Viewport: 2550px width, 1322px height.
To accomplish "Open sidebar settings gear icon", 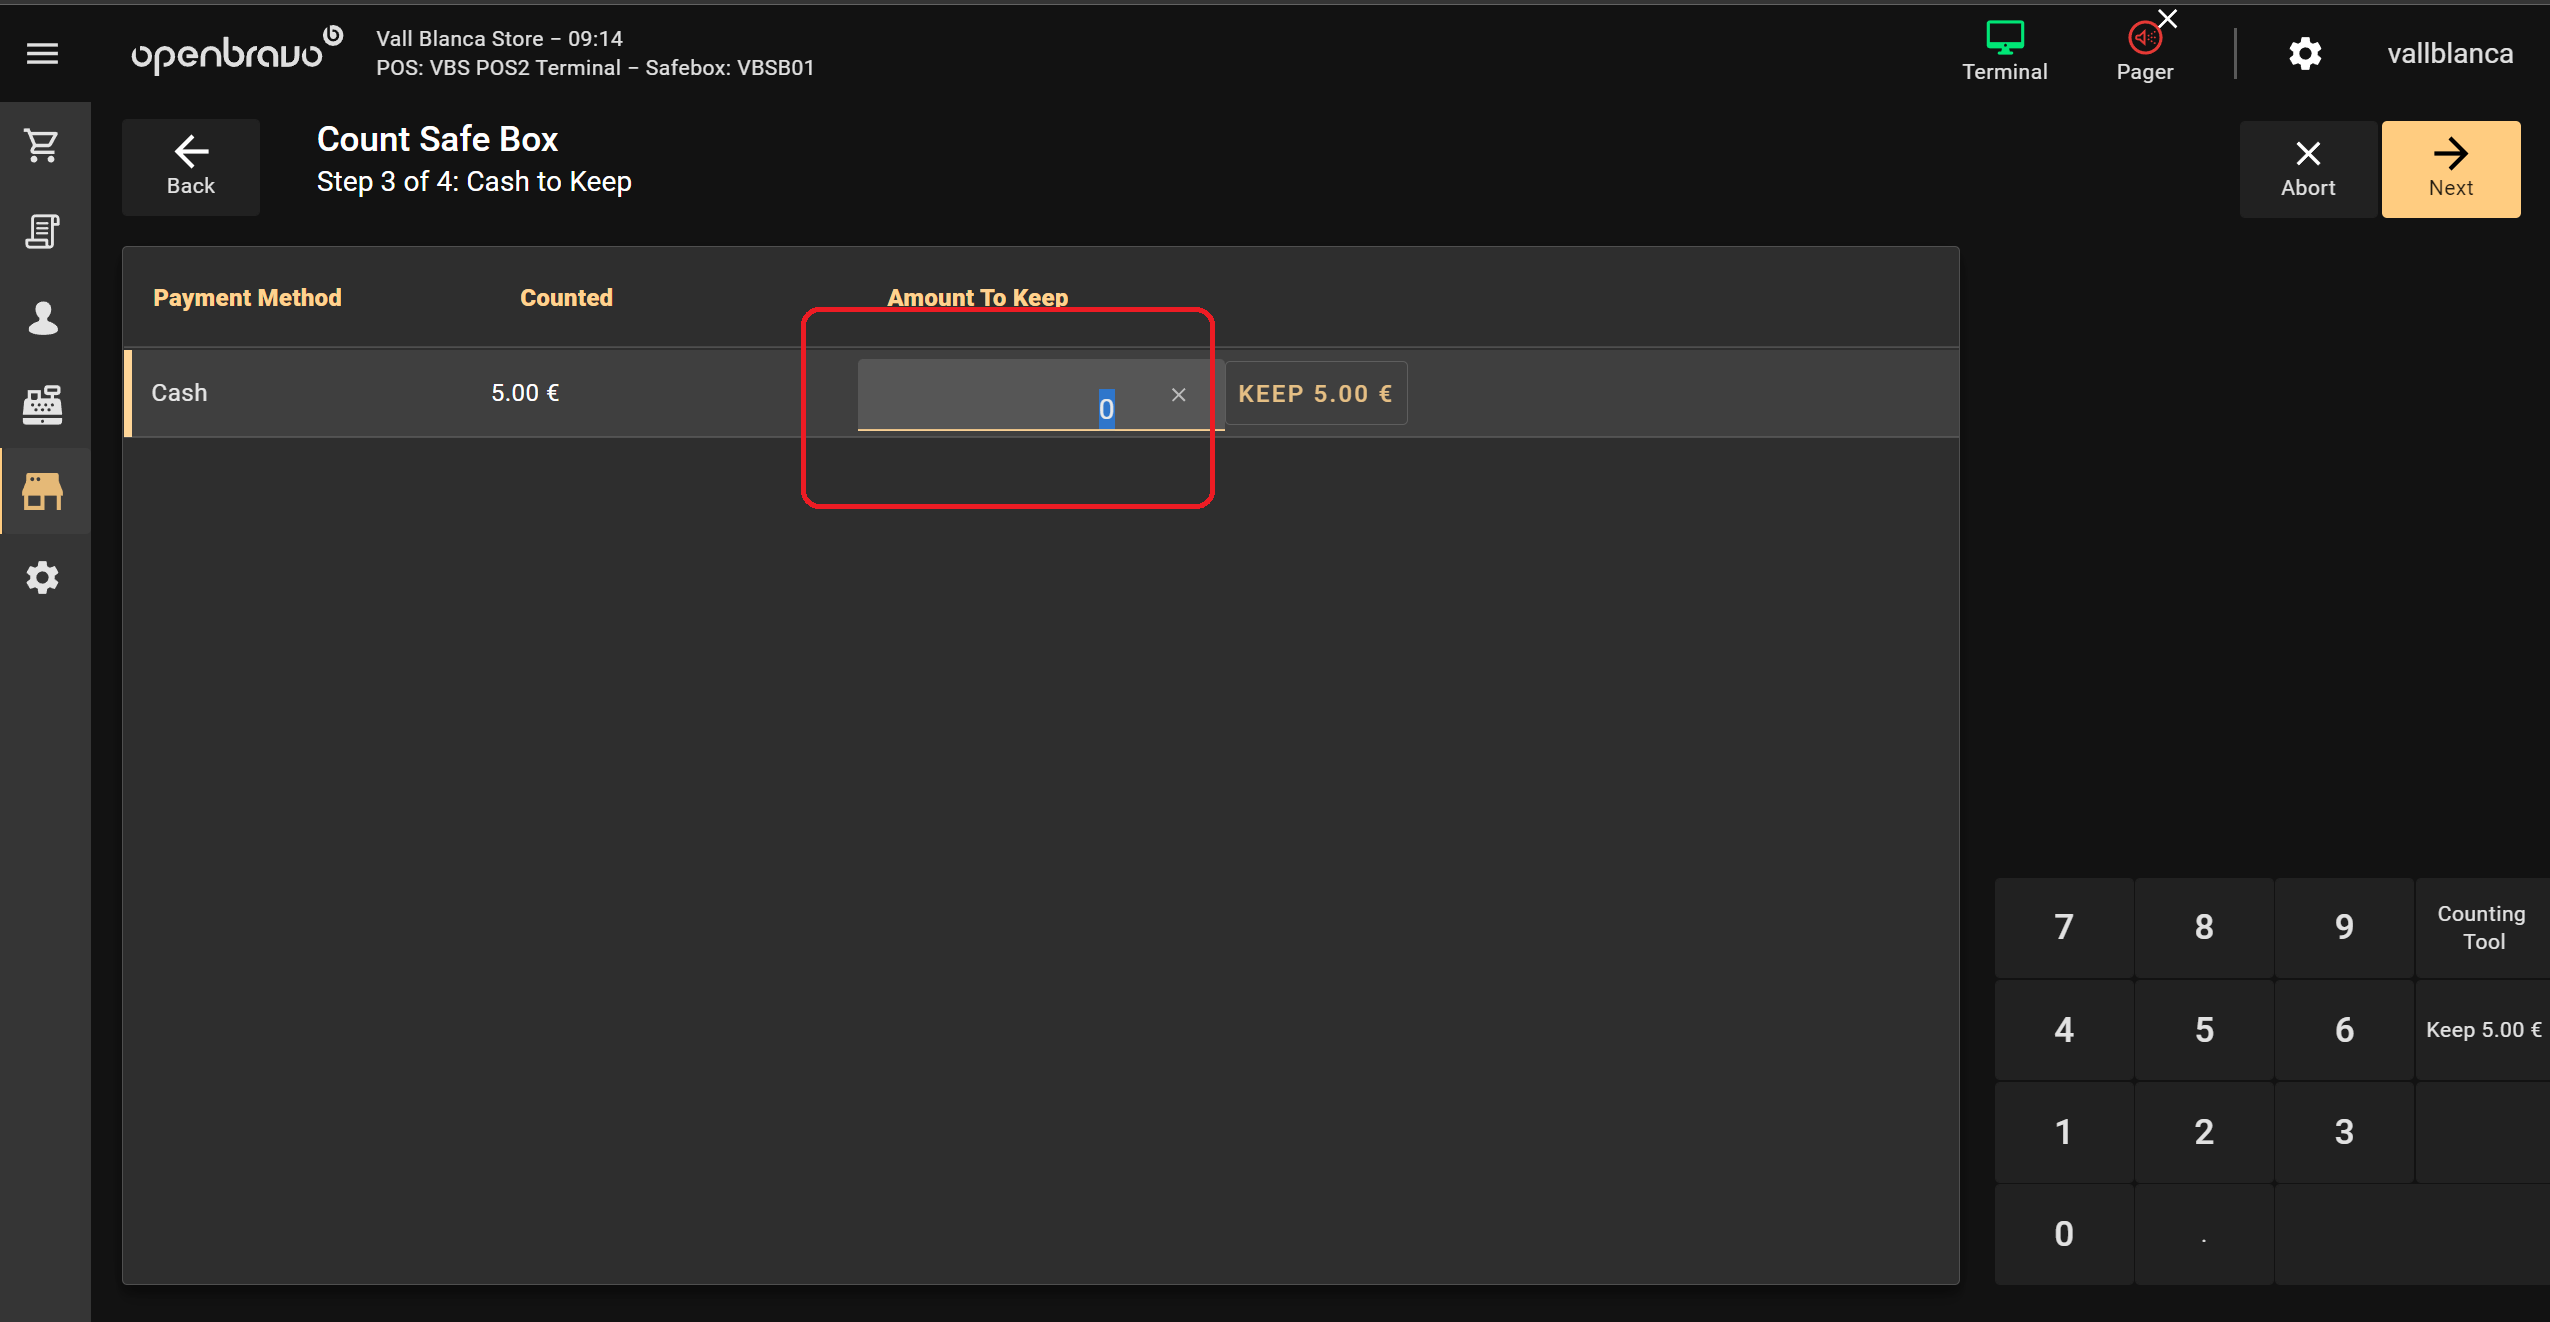I will 42,577.
